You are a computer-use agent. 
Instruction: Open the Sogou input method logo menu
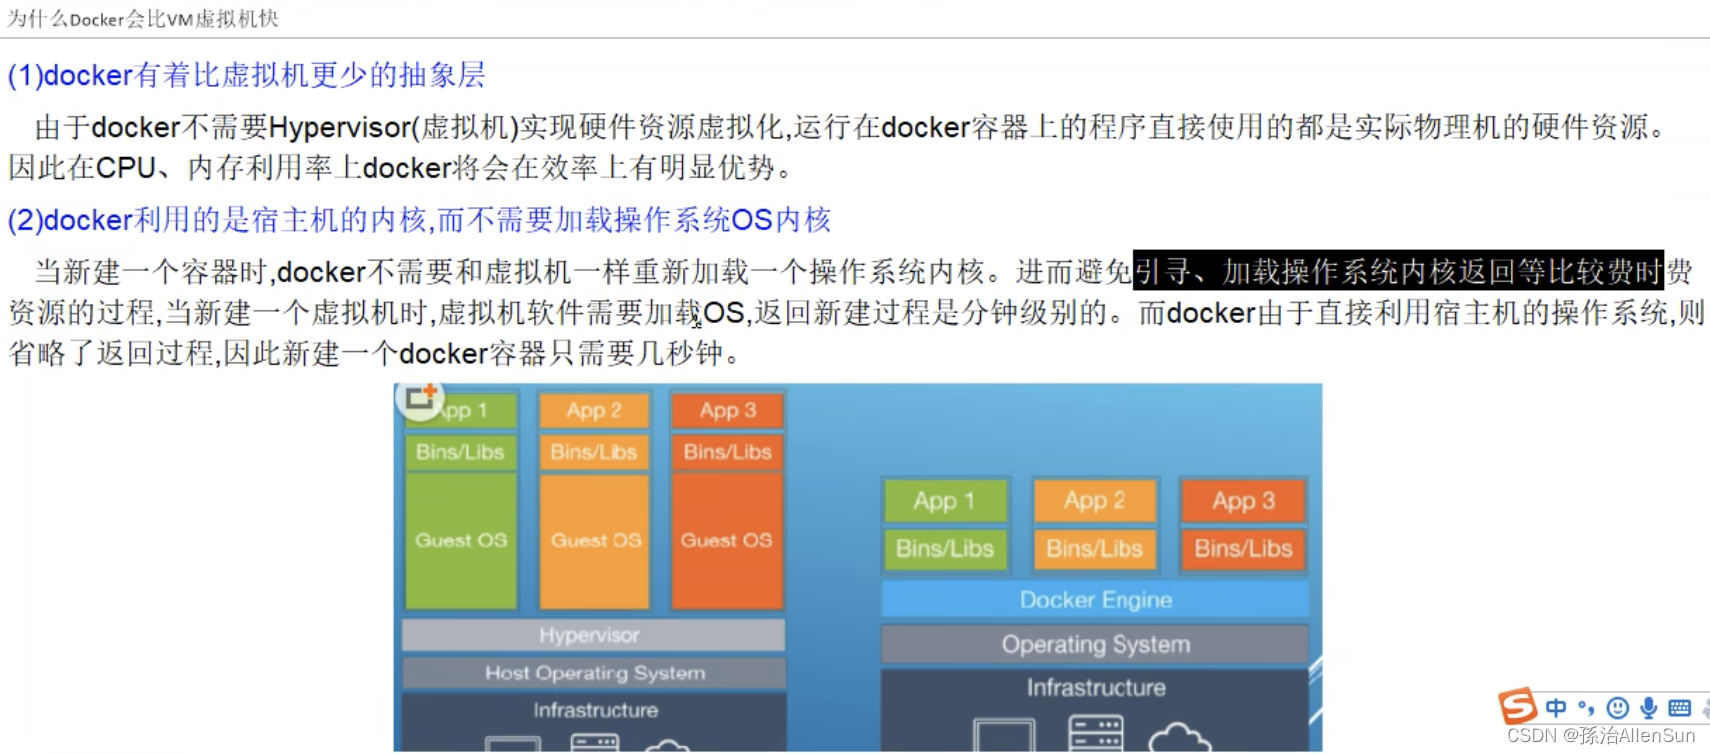click(1517, 706)
